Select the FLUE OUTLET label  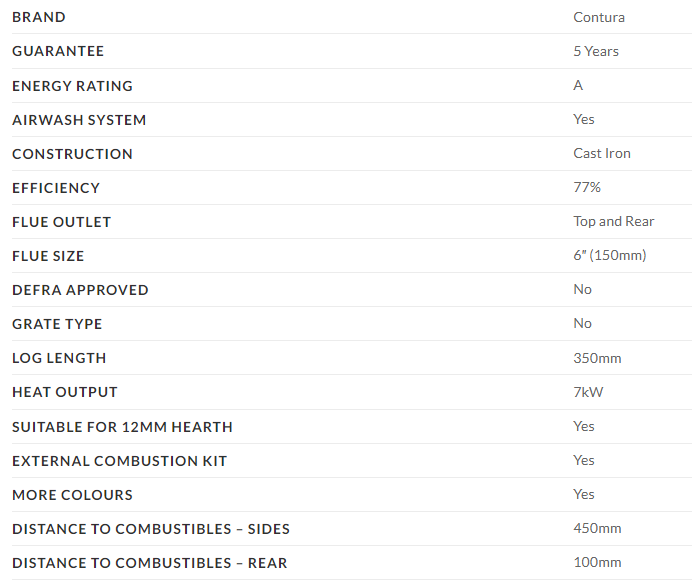point(61,222)
